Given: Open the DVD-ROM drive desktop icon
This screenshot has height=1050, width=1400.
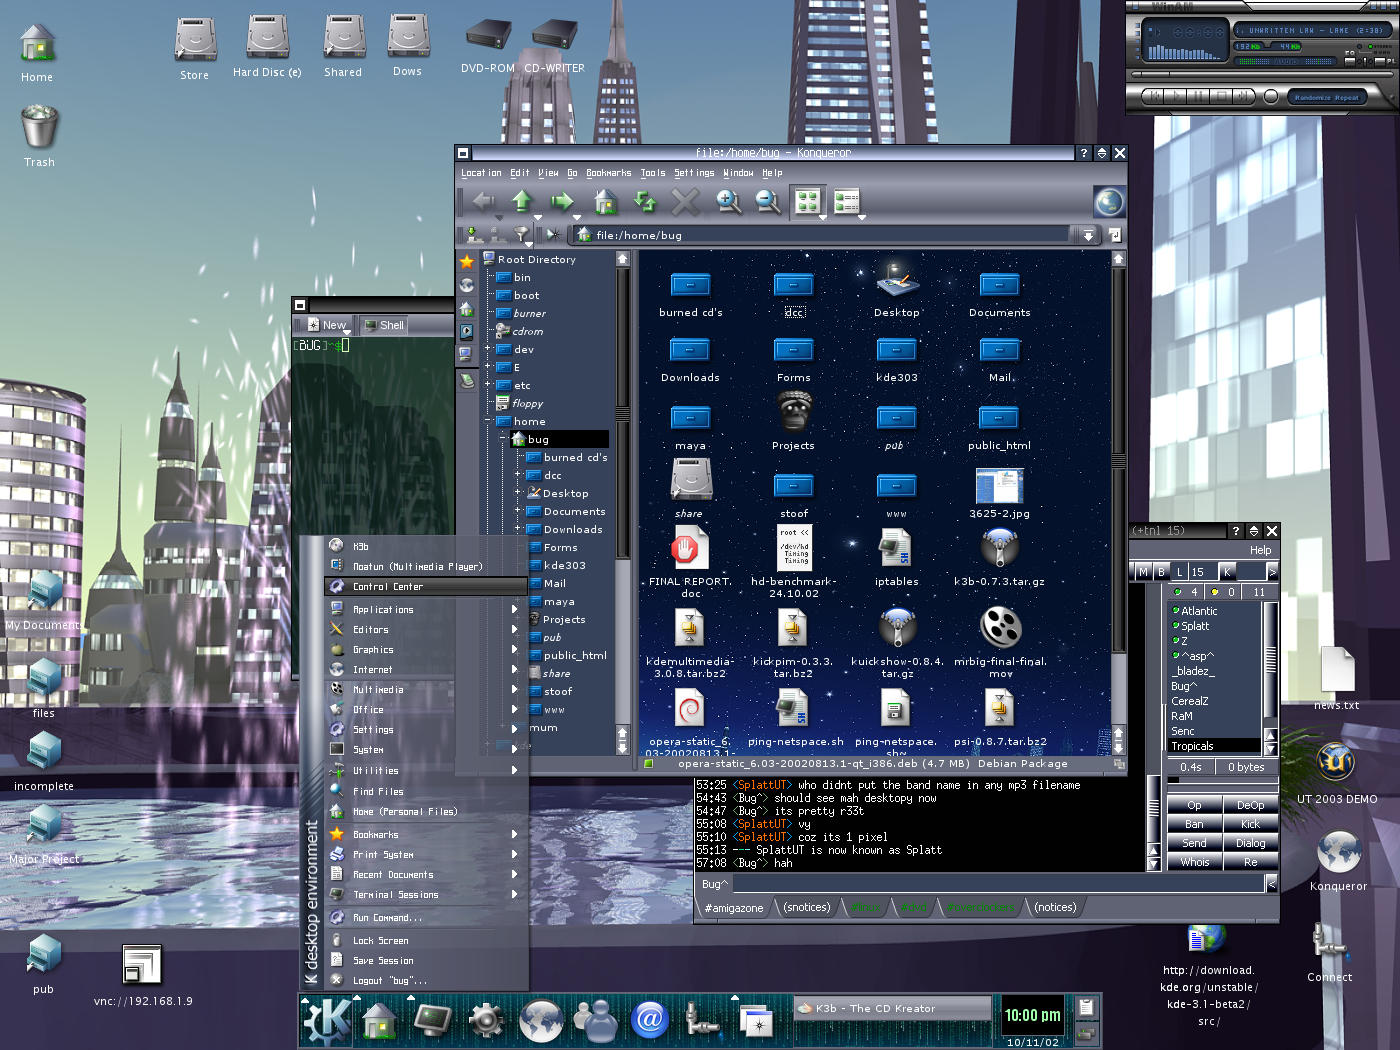Looking at the screenshot, I should [488, 35].
